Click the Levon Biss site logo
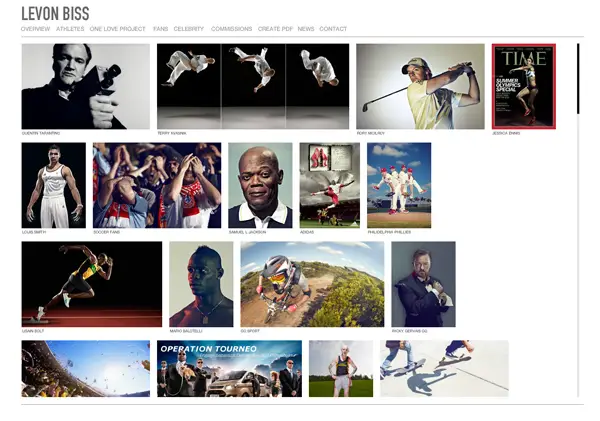Screen dimensions: 600x421 click(x=55, y=13)
